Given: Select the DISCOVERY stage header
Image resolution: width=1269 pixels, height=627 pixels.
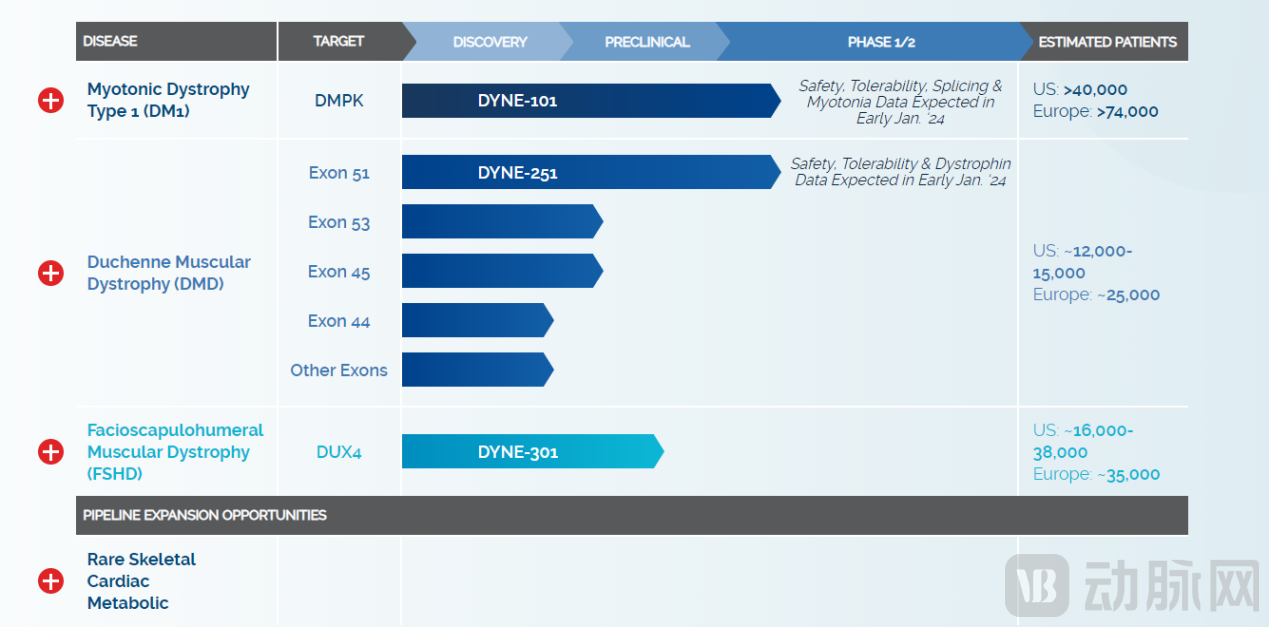Looking at the screenshot, I should 489,42.
